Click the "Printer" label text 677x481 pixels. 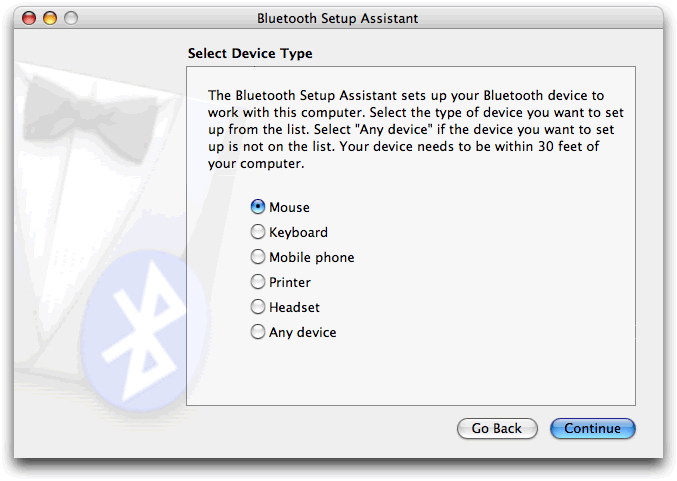coord(290,282)
